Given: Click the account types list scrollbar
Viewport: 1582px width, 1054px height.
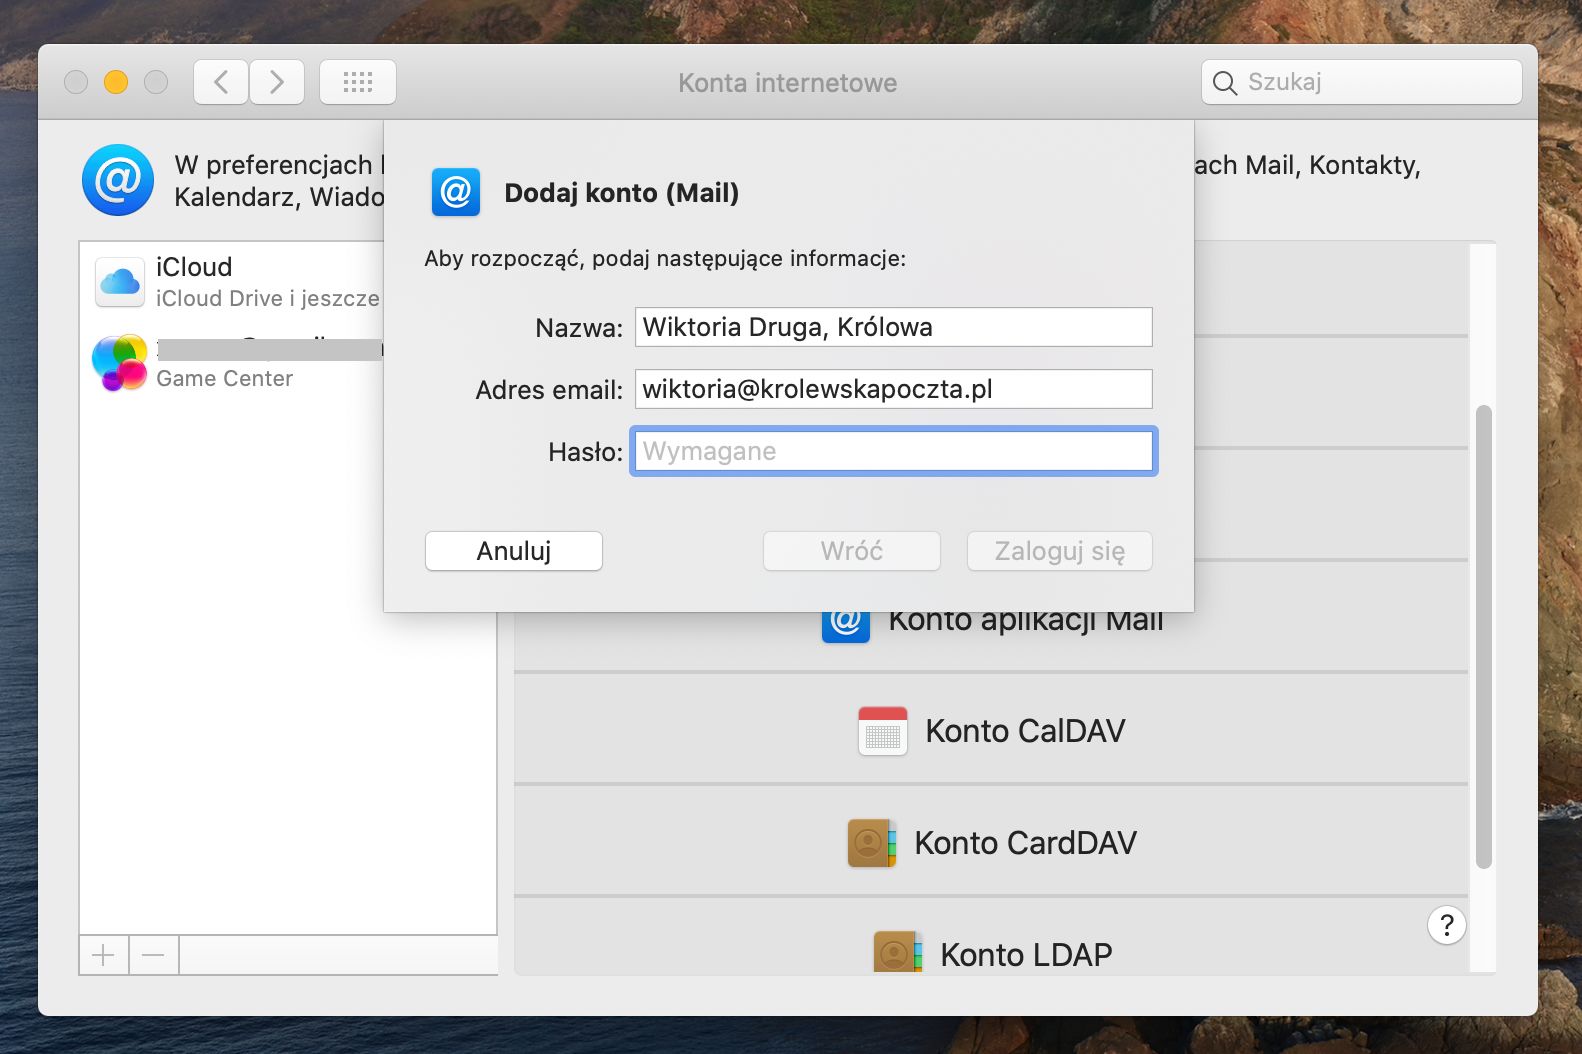Looking at the screenshot, I should coord(1484,636).
